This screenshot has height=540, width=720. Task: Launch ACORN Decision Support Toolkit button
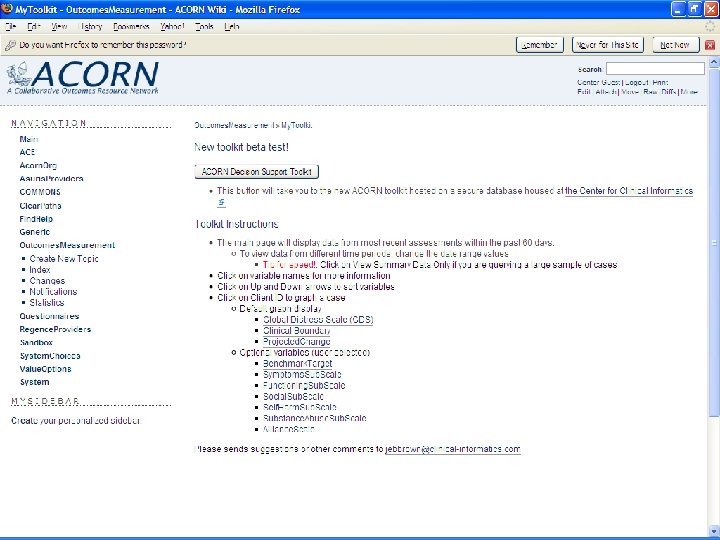point(257,172)
